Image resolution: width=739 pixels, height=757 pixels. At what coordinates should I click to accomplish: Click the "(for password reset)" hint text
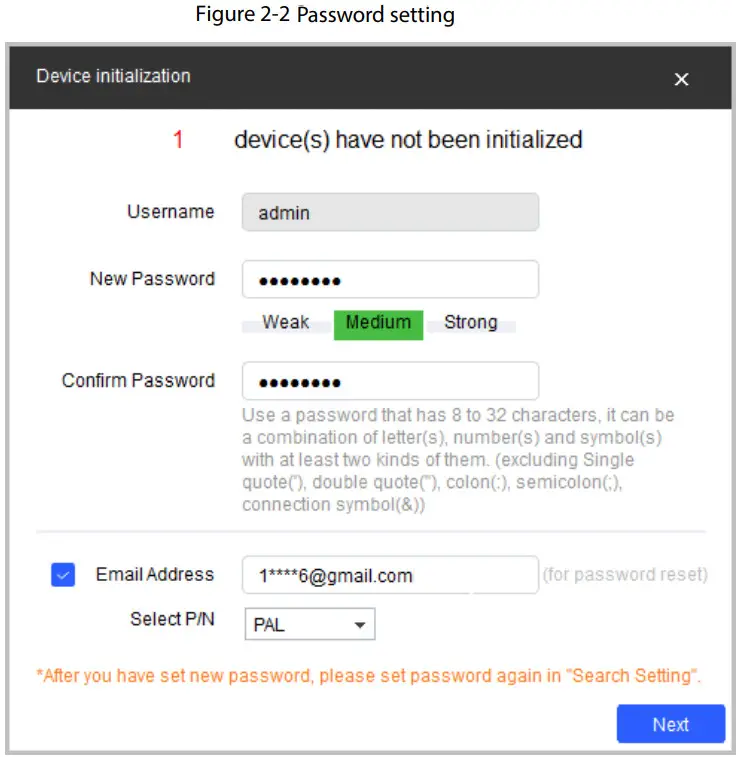pos(625,575)
